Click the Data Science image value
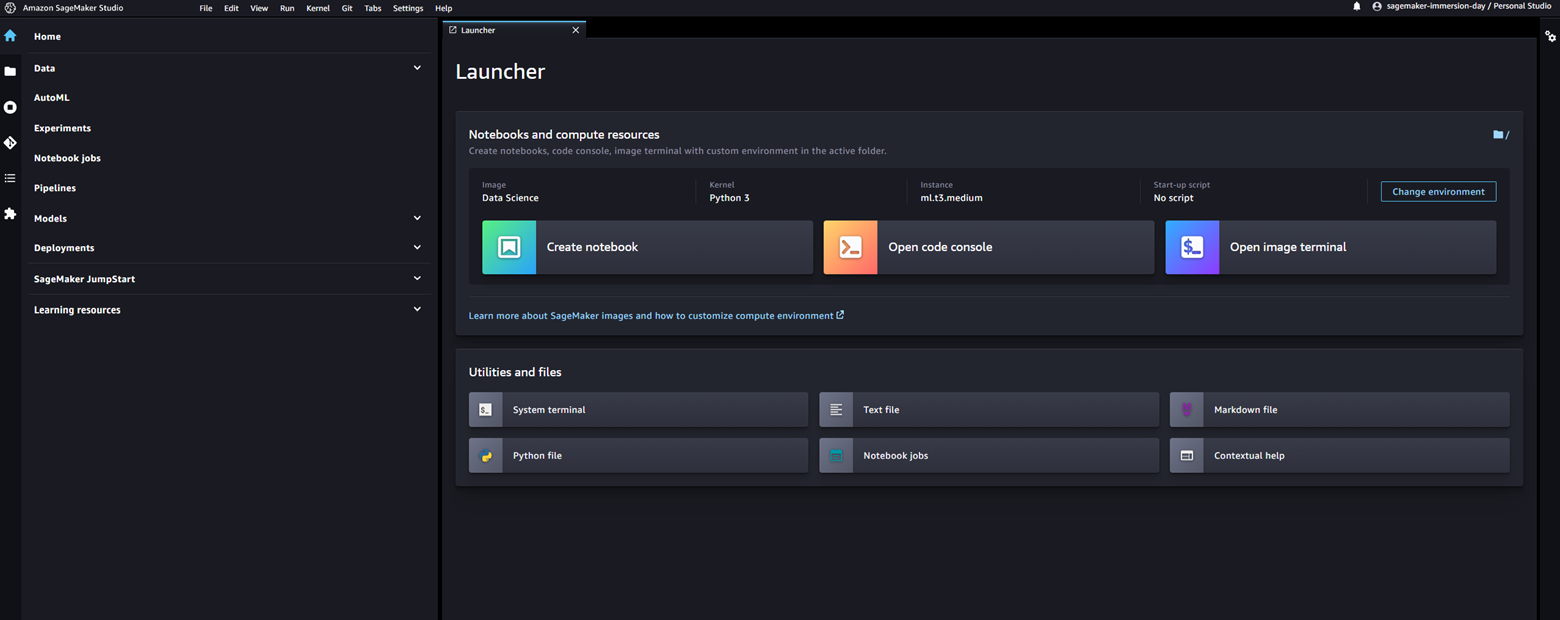This screenshot has height=620, width=1560. (x=510, y=198)
